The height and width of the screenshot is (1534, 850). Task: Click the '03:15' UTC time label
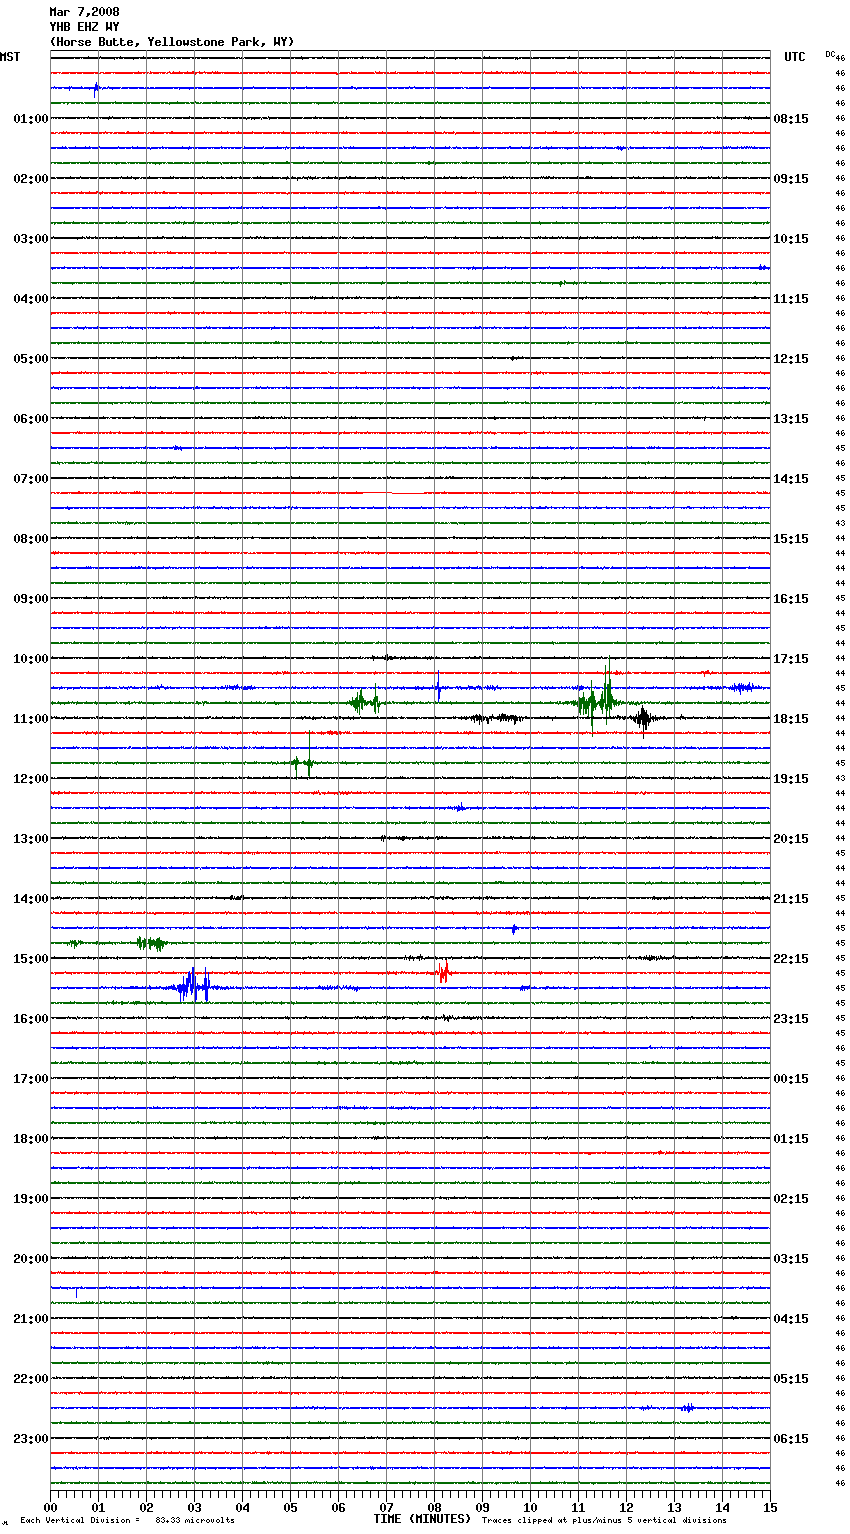click(x=791, y=1259)
